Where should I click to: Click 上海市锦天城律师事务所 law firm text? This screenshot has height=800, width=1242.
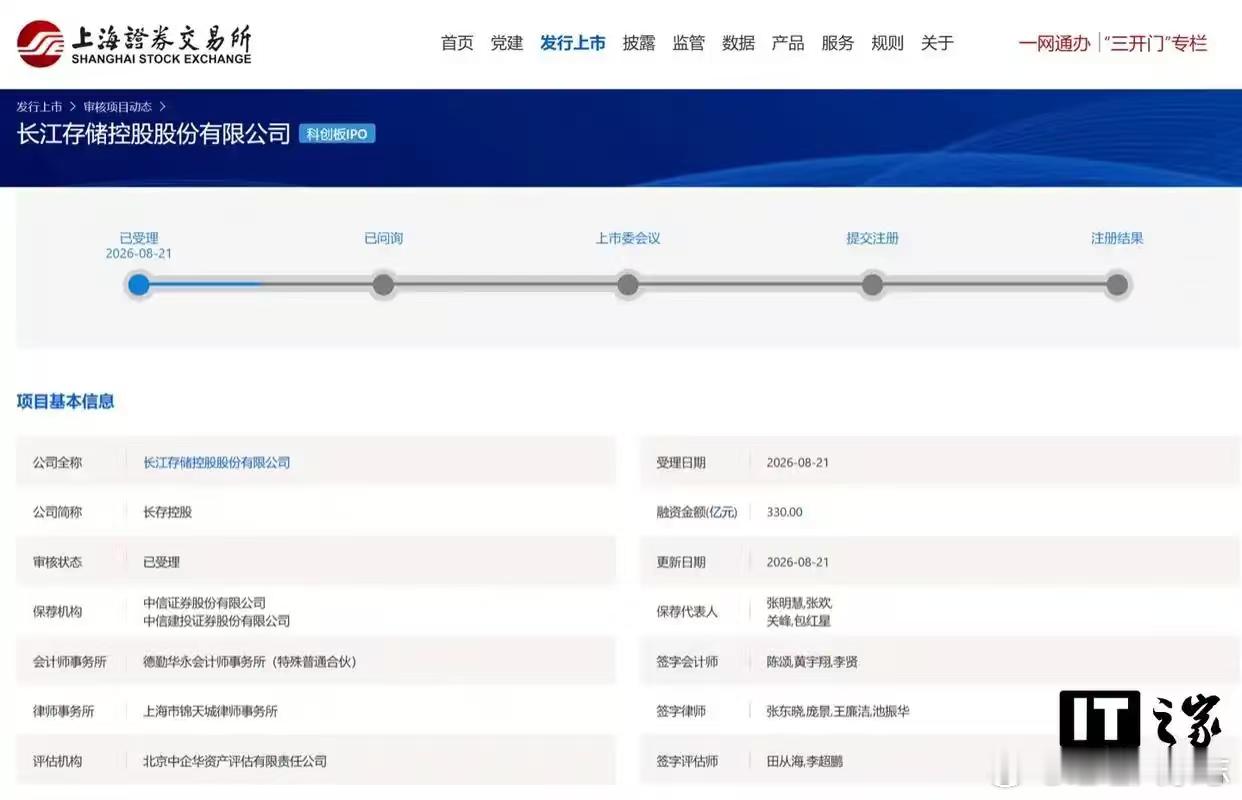click(211, 711)
